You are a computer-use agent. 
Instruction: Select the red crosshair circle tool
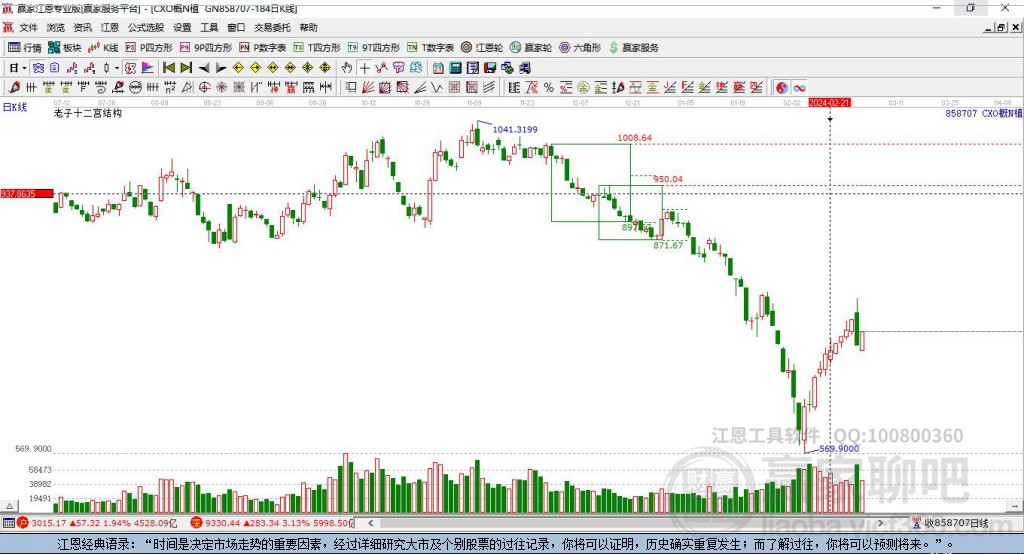click(x=204, y=88)
